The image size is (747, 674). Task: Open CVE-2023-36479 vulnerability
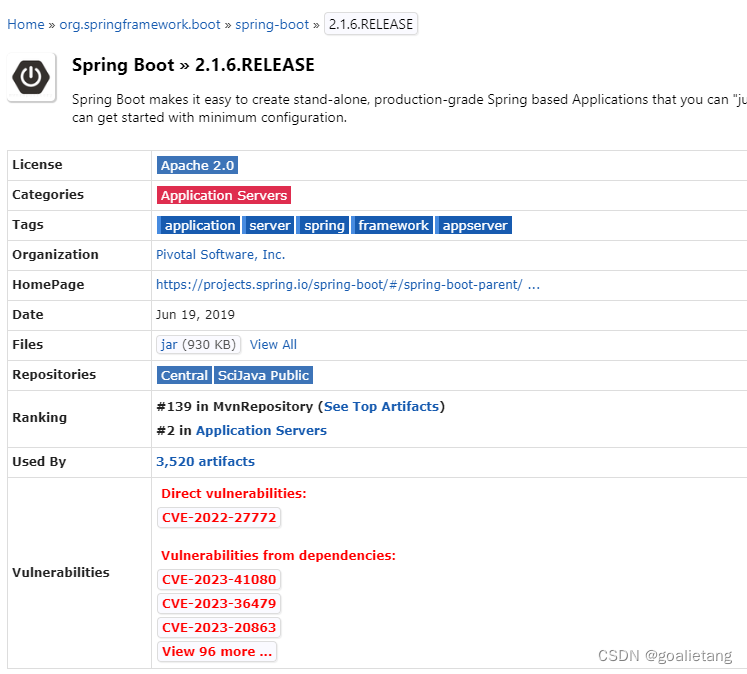pyautogui.click(x=219, y=604)
